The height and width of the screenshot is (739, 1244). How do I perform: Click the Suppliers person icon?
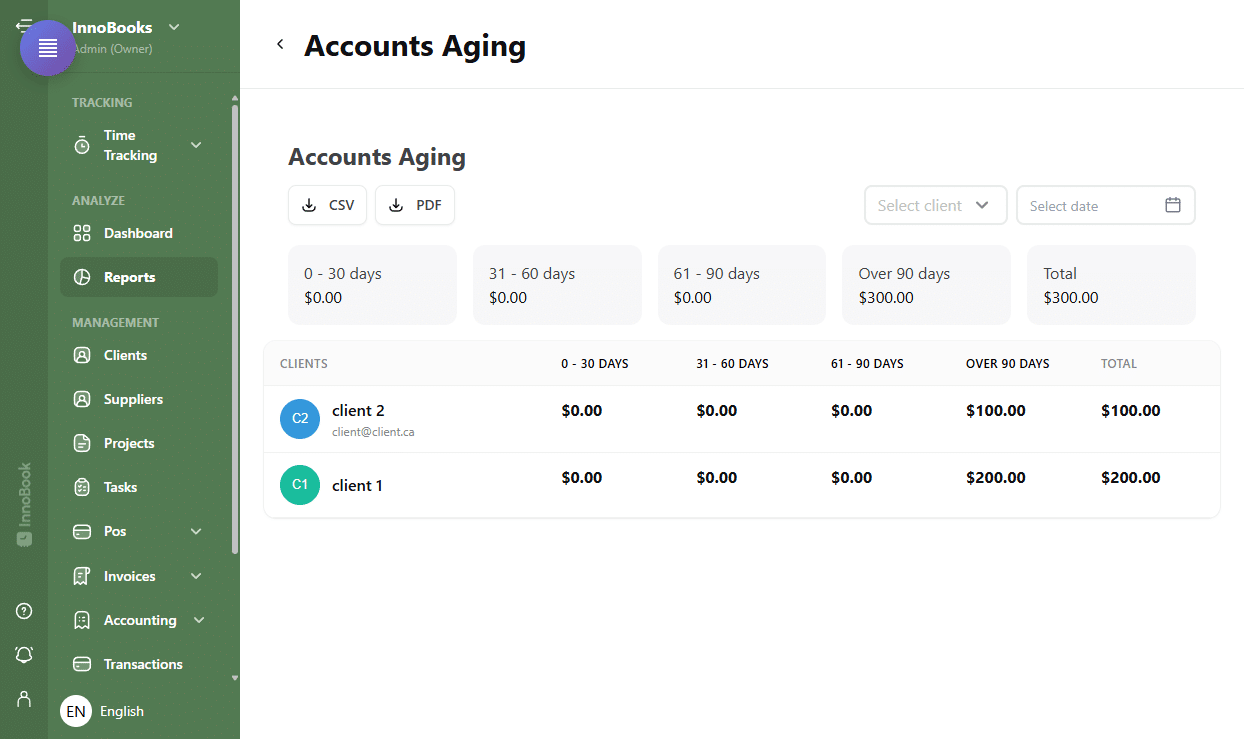pyautogui.click(x=82, y=399)
